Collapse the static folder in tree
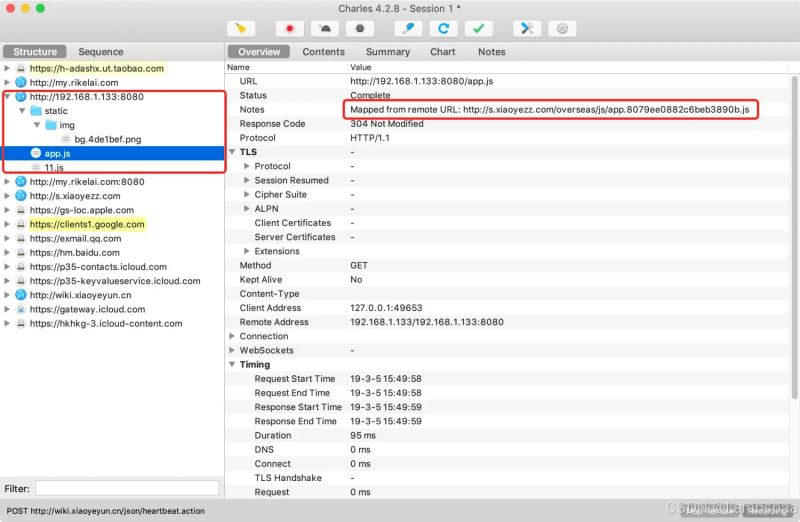800x522 pixels. pyautogui.click(x=22, y=111)
